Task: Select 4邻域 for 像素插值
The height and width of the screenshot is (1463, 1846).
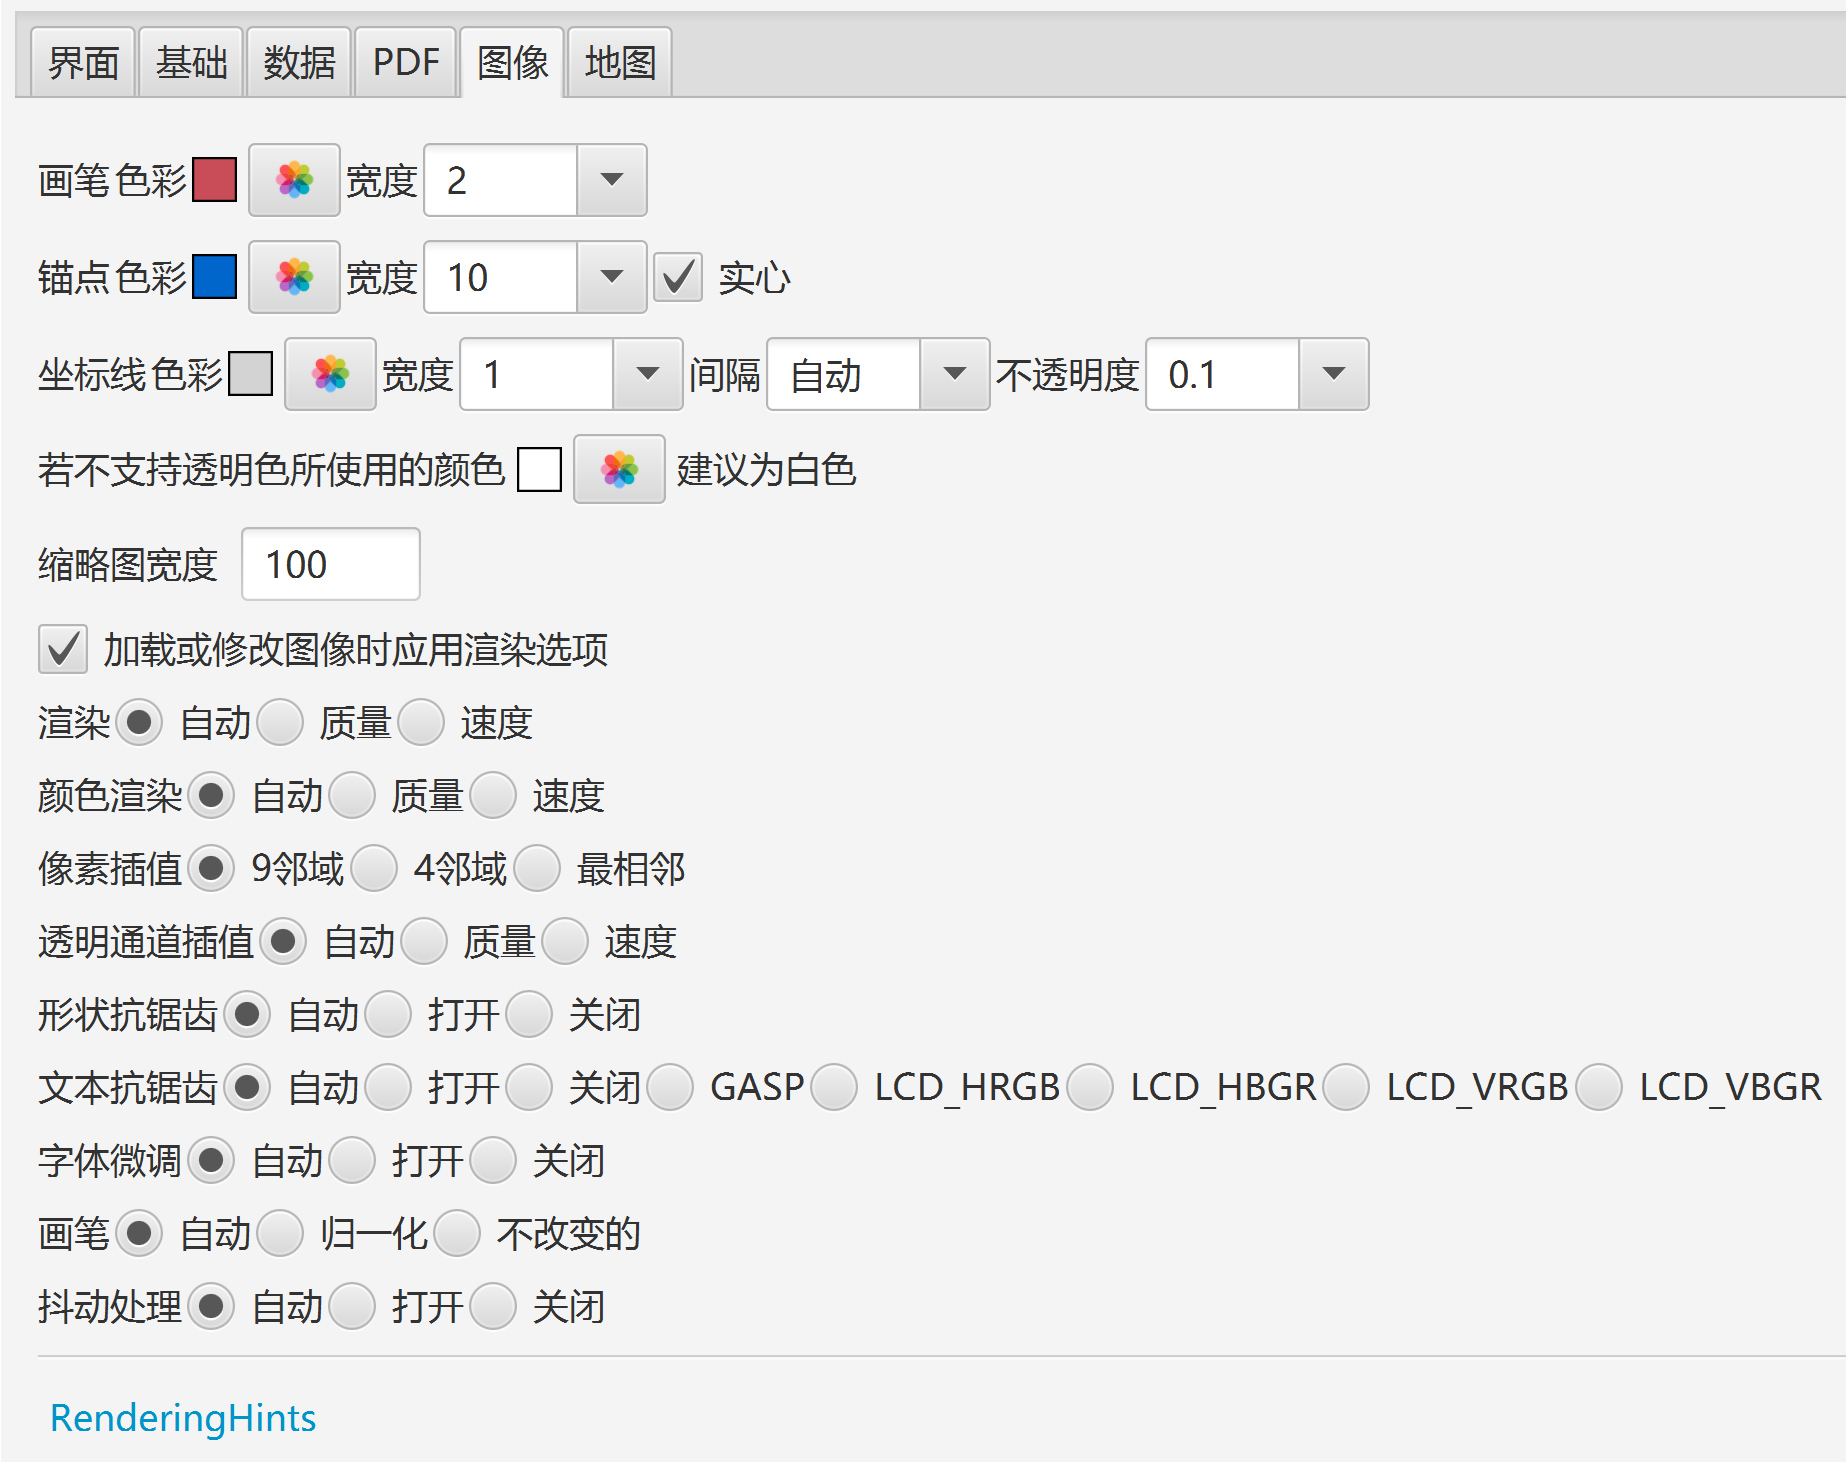Action: point(374,868)
